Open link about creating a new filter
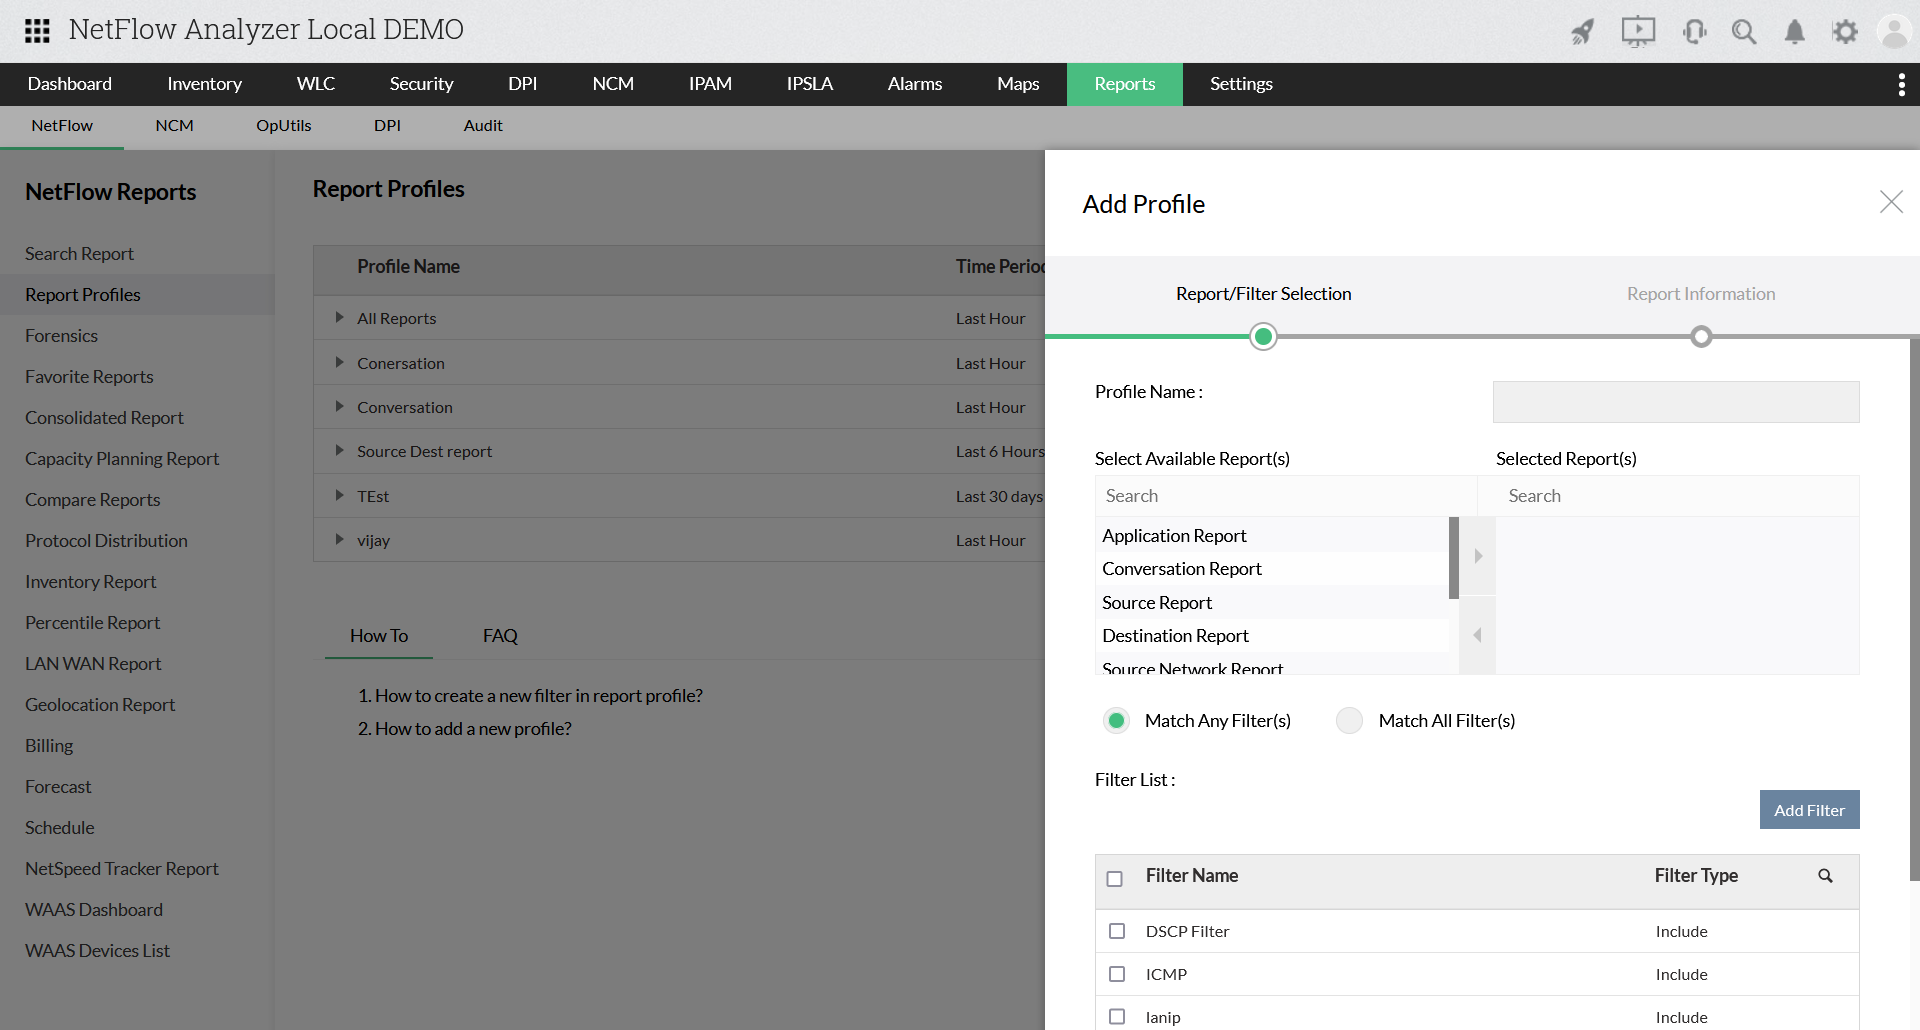 click(x=540, y=695)
